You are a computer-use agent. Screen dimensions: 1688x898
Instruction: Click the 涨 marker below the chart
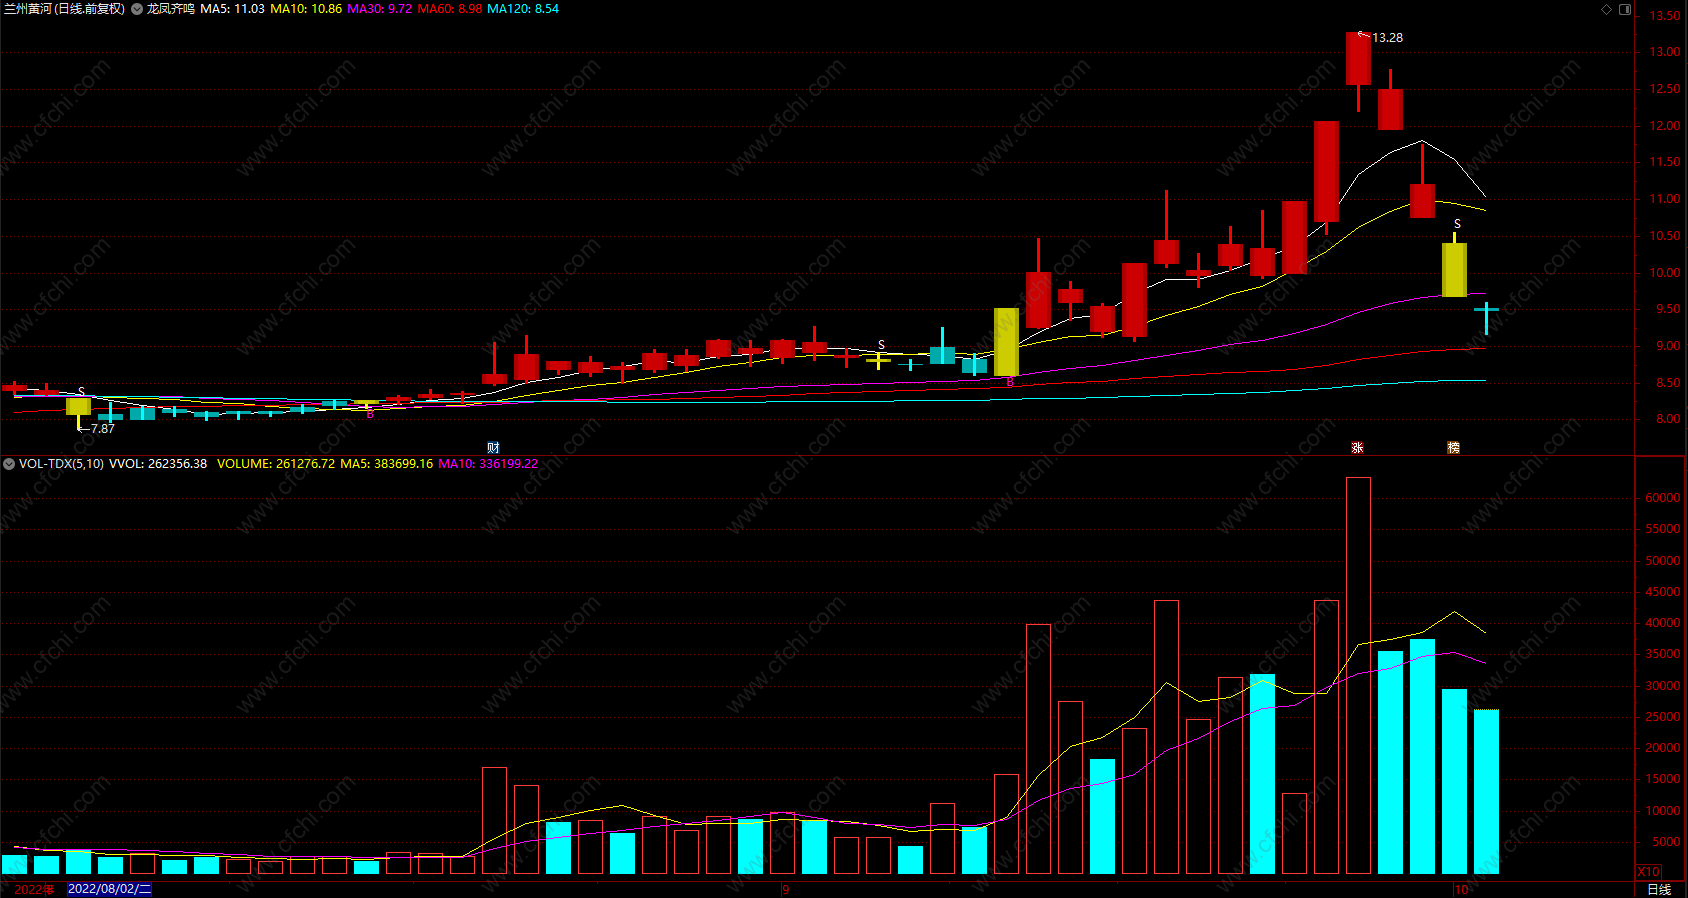click(x=1357, y=447)
